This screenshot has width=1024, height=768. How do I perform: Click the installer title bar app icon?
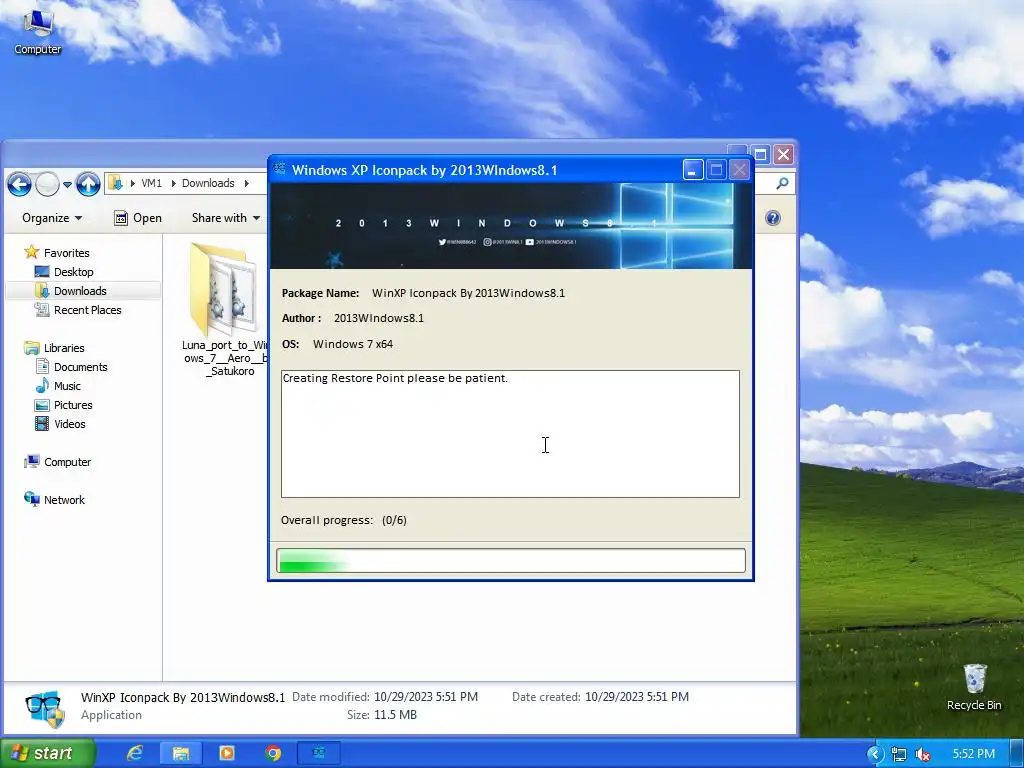[x=280, y=169]
